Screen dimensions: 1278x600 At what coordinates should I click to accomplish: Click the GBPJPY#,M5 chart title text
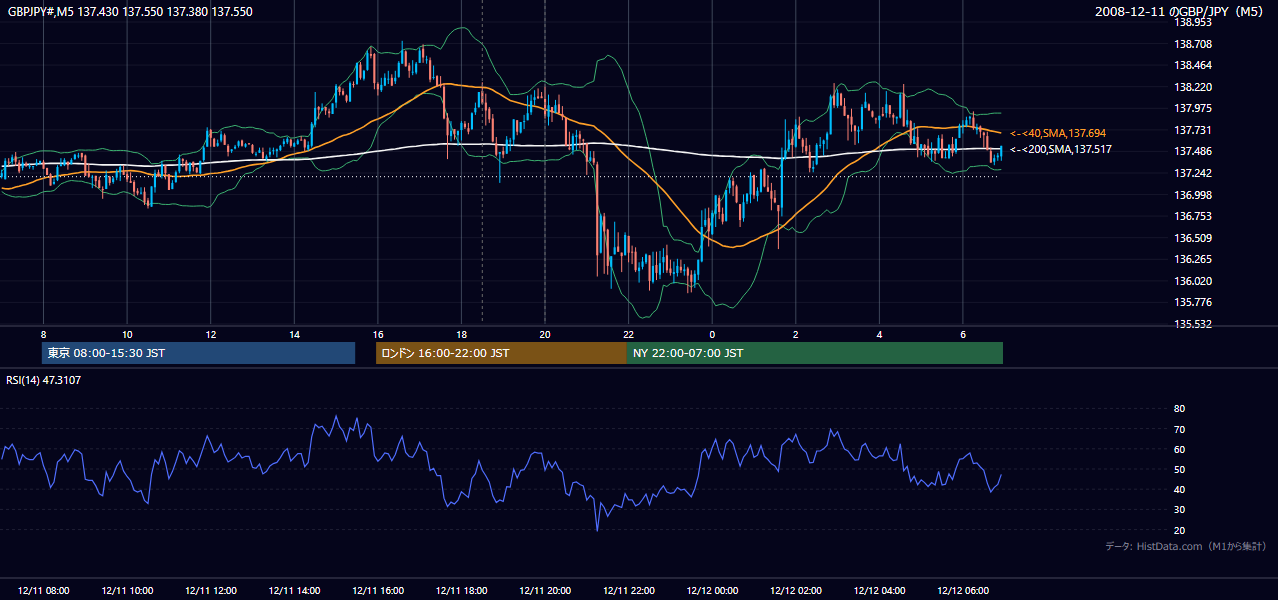(x=130, y=12)
